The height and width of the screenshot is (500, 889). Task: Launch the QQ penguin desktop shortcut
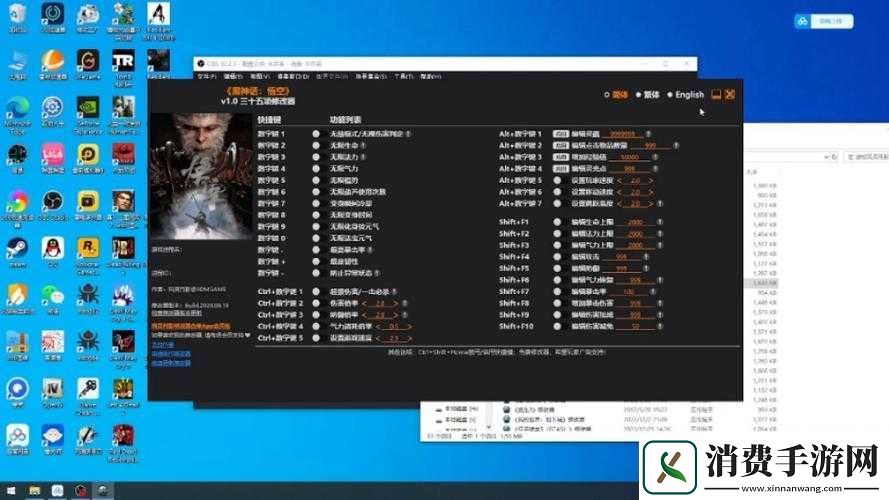(53, 246)
